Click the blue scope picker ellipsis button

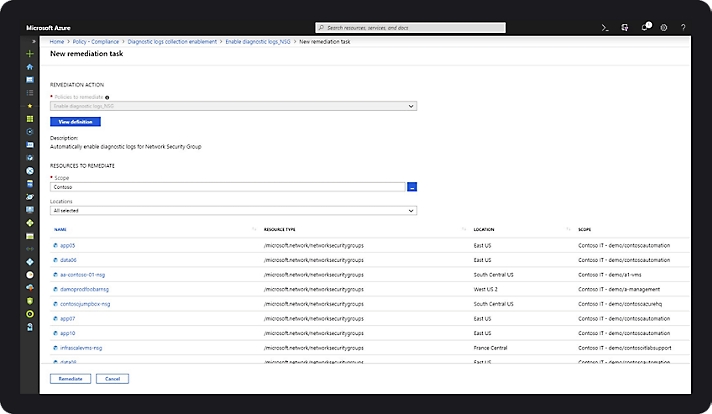(x=411, y=186)
